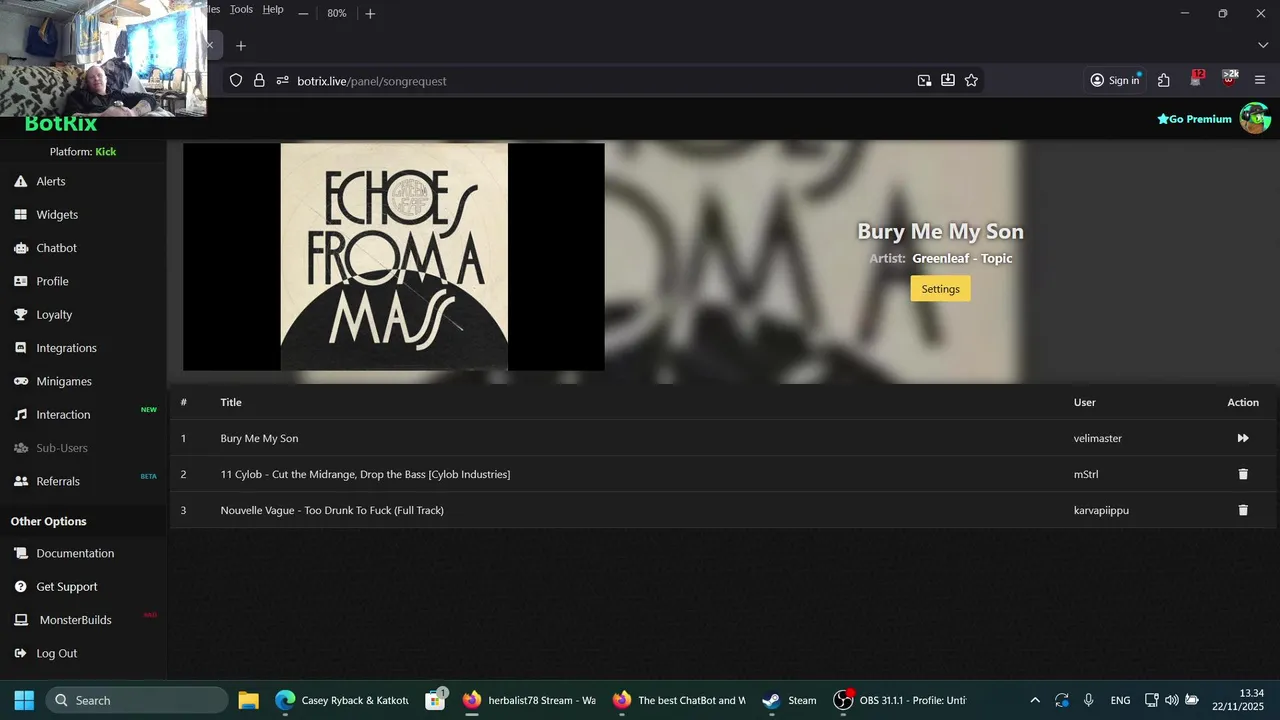
Task: Open the Help menu
Action: point(273,9)
